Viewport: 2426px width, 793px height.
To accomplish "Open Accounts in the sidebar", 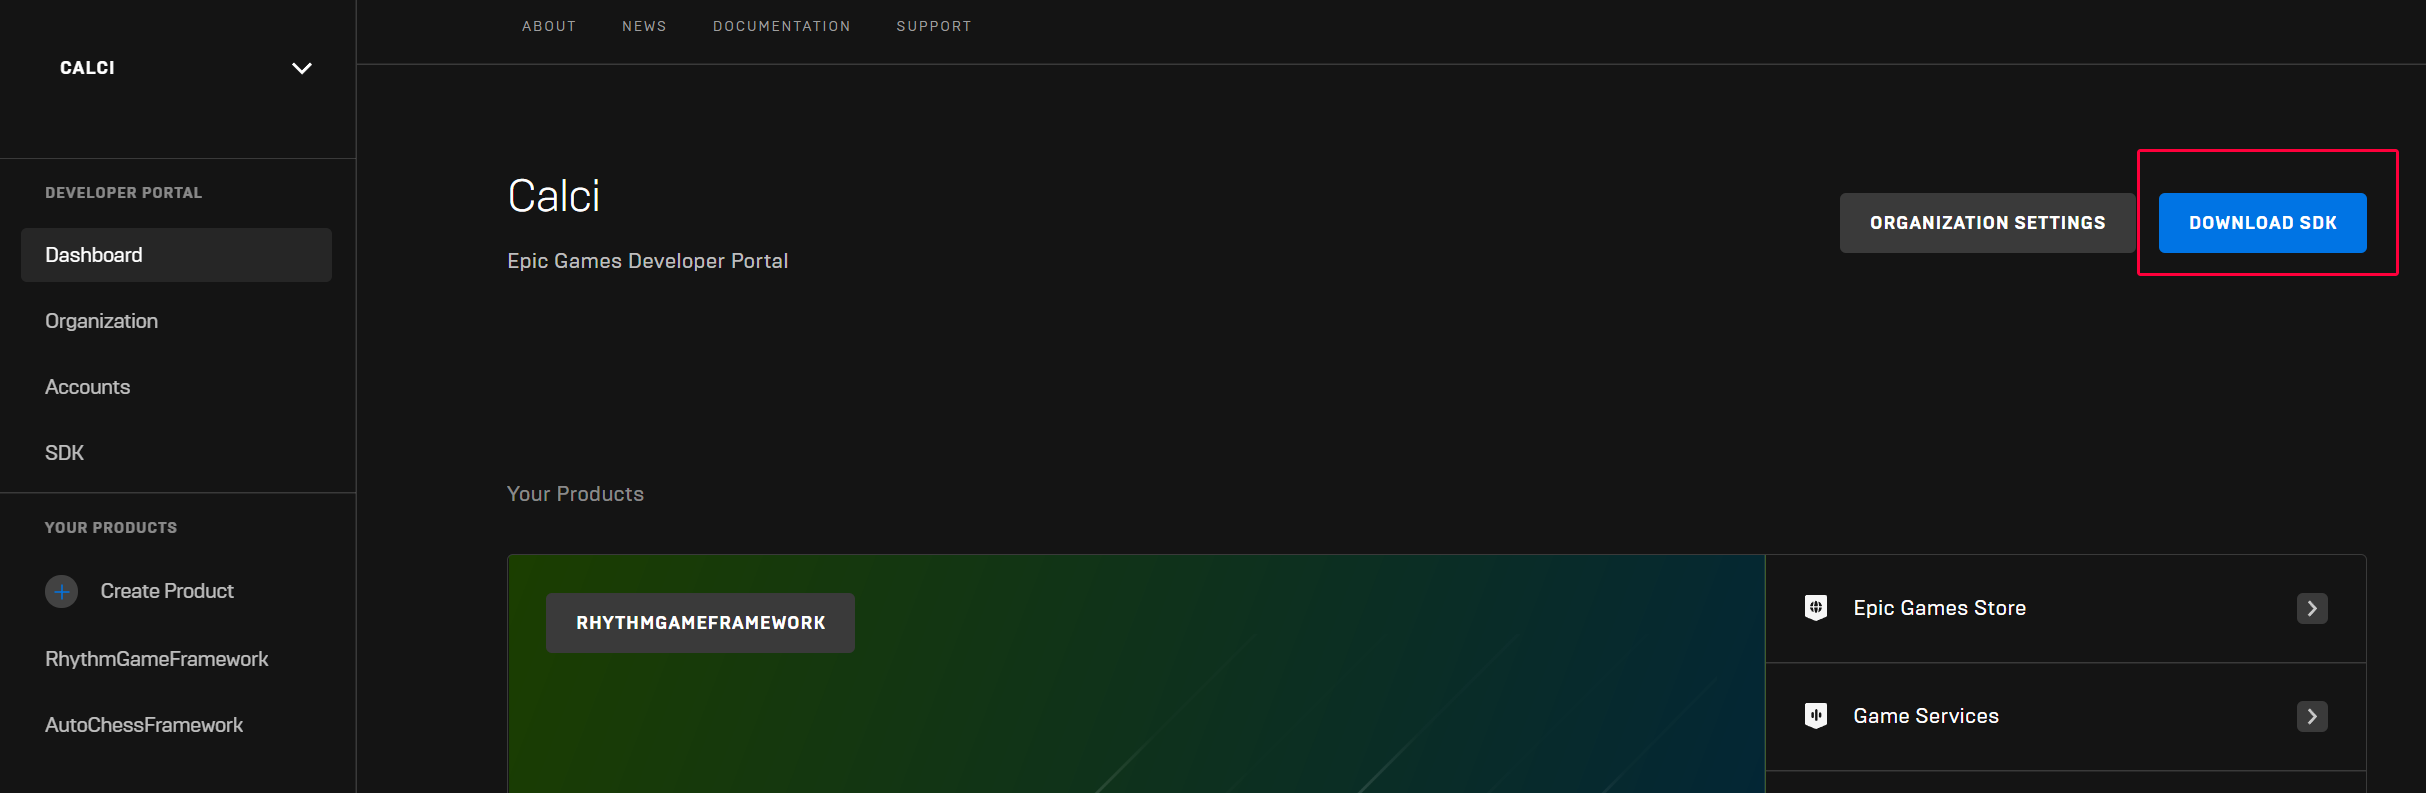I will 87,387.
